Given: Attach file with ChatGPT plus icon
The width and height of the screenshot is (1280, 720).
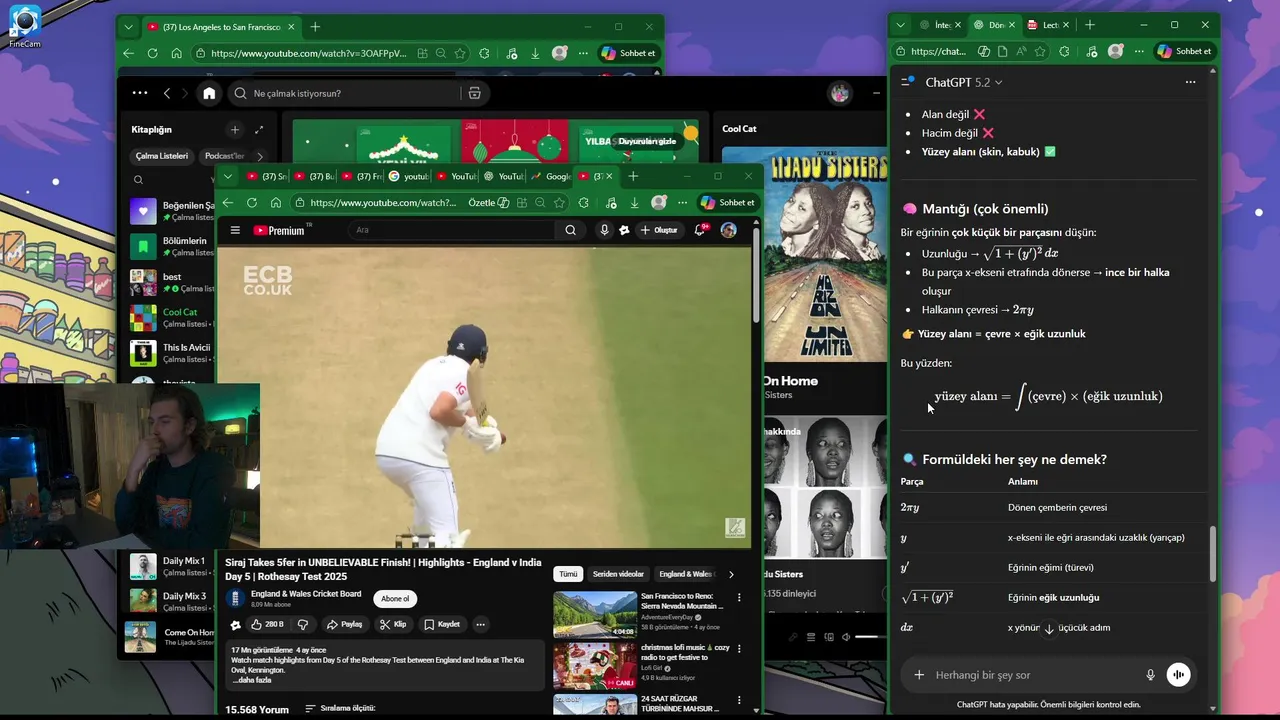Looking at the screenshot, I should [919, 675].
